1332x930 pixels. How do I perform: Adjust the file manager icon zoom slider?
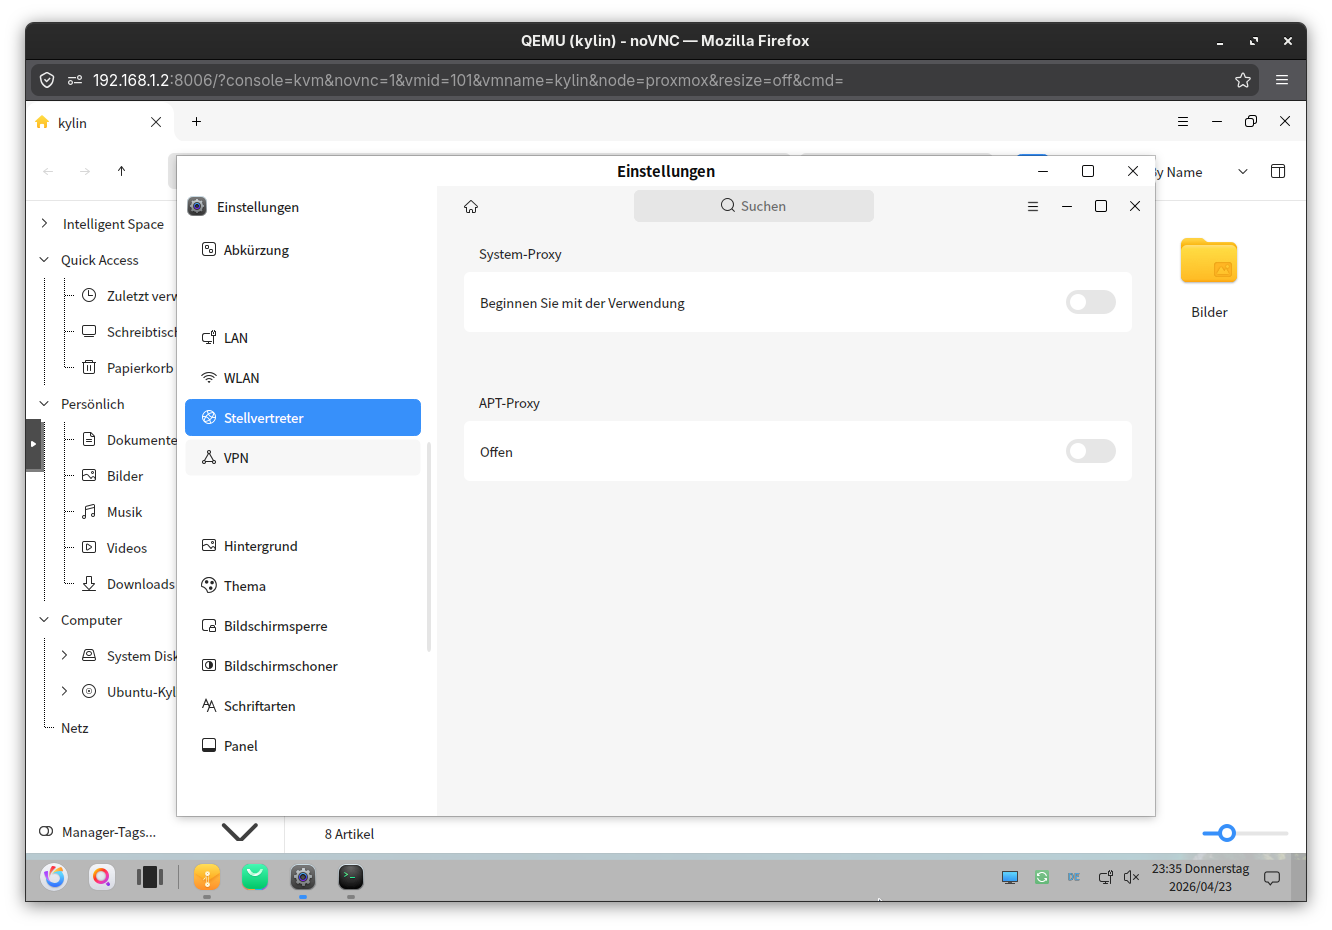click(x=1227, y=833)
